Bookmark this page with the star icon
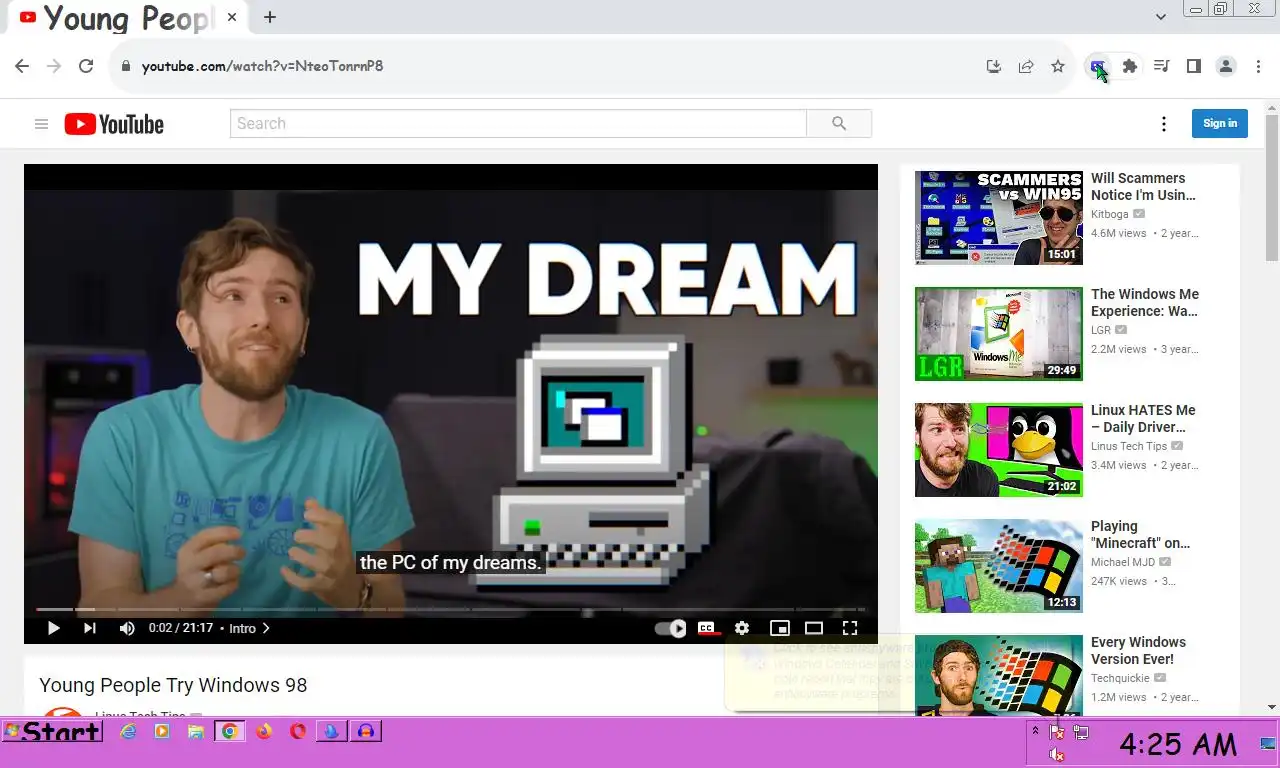This screenshot has width=1280, height=768. click(1058, 66)
